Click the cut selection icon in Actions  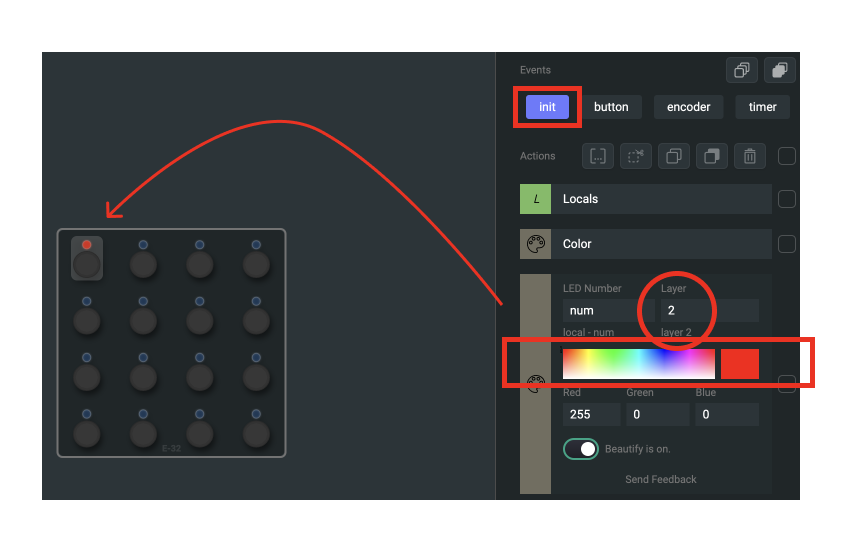coord(636,156)
